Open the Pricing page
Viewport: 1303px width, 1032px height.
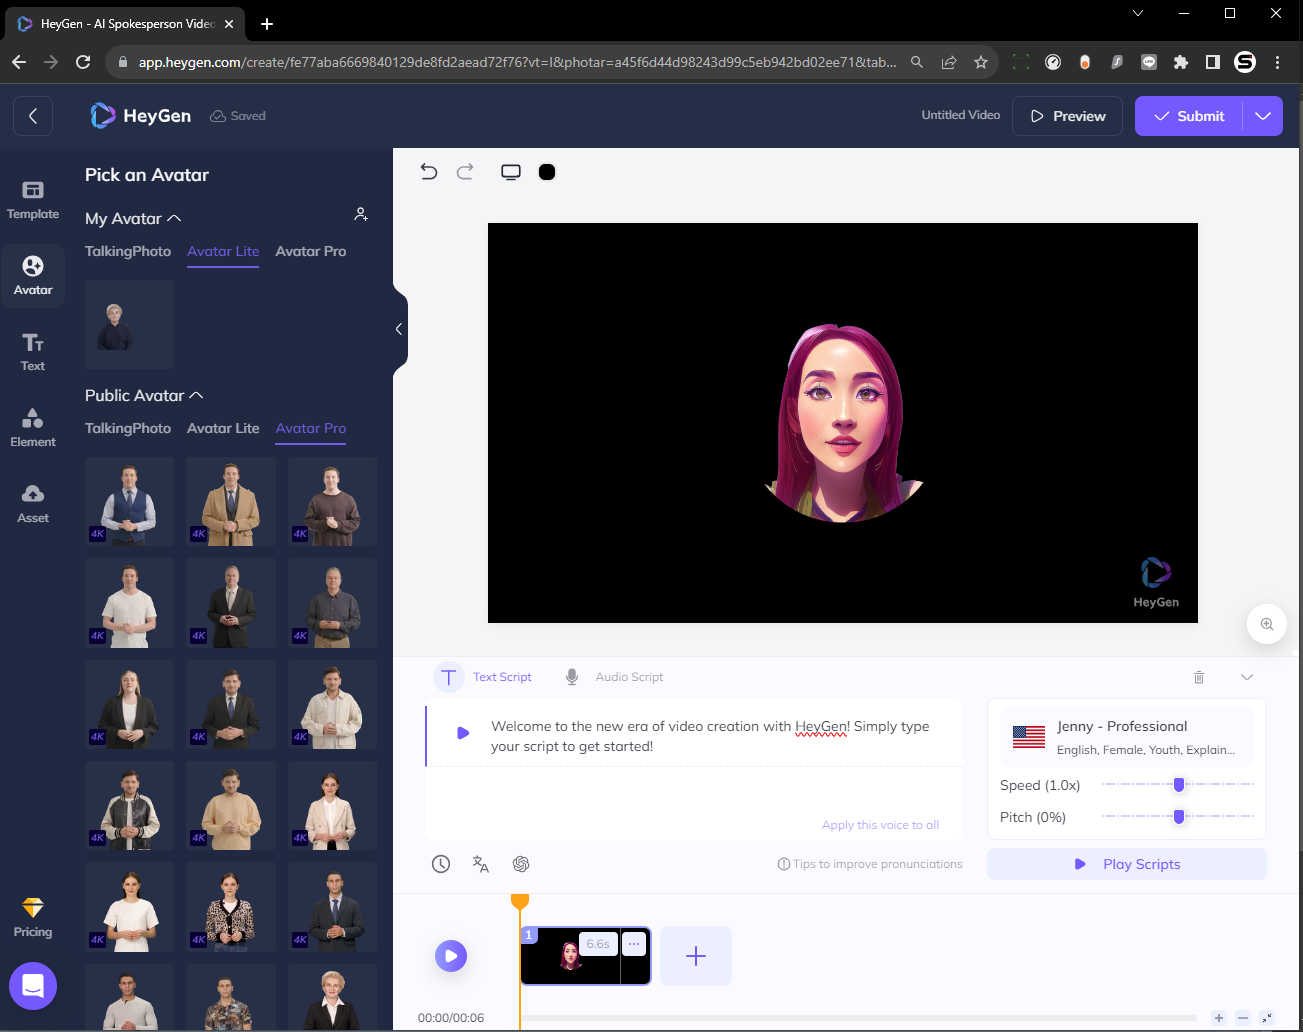33,917
